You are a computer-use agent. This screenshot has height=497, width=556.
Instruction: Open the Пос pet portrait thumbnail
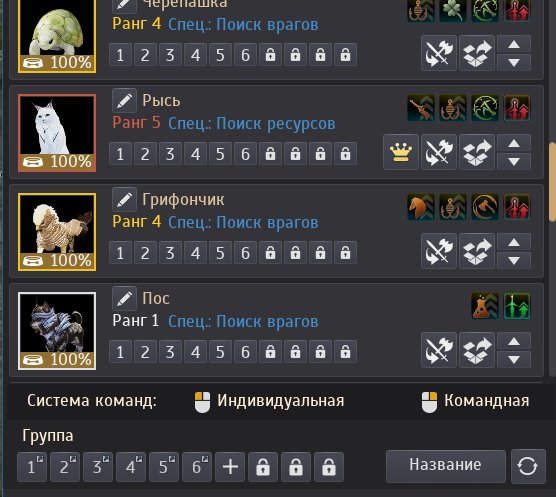[x=57, y=331]
